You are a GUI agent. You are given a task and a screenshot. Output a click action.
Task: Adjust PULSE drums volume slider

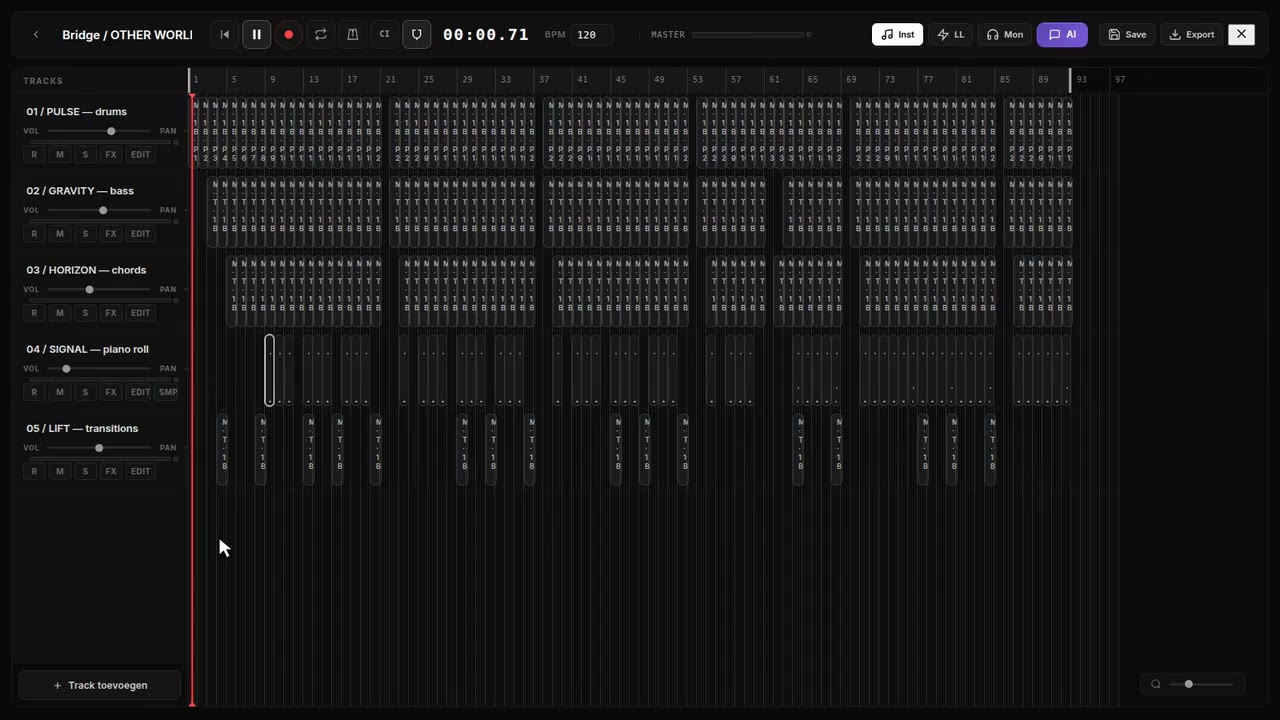click(x=99, y=131)
